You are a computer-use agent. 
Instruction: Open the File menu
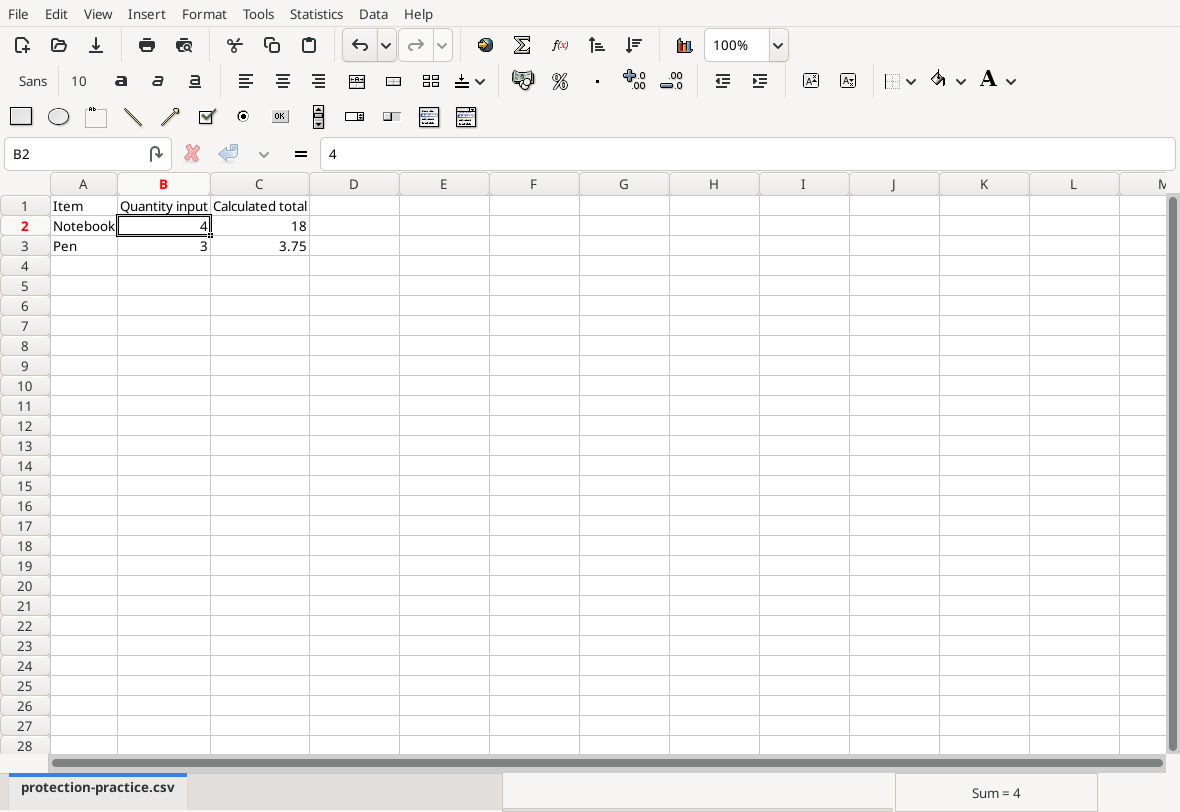point(18,14)
